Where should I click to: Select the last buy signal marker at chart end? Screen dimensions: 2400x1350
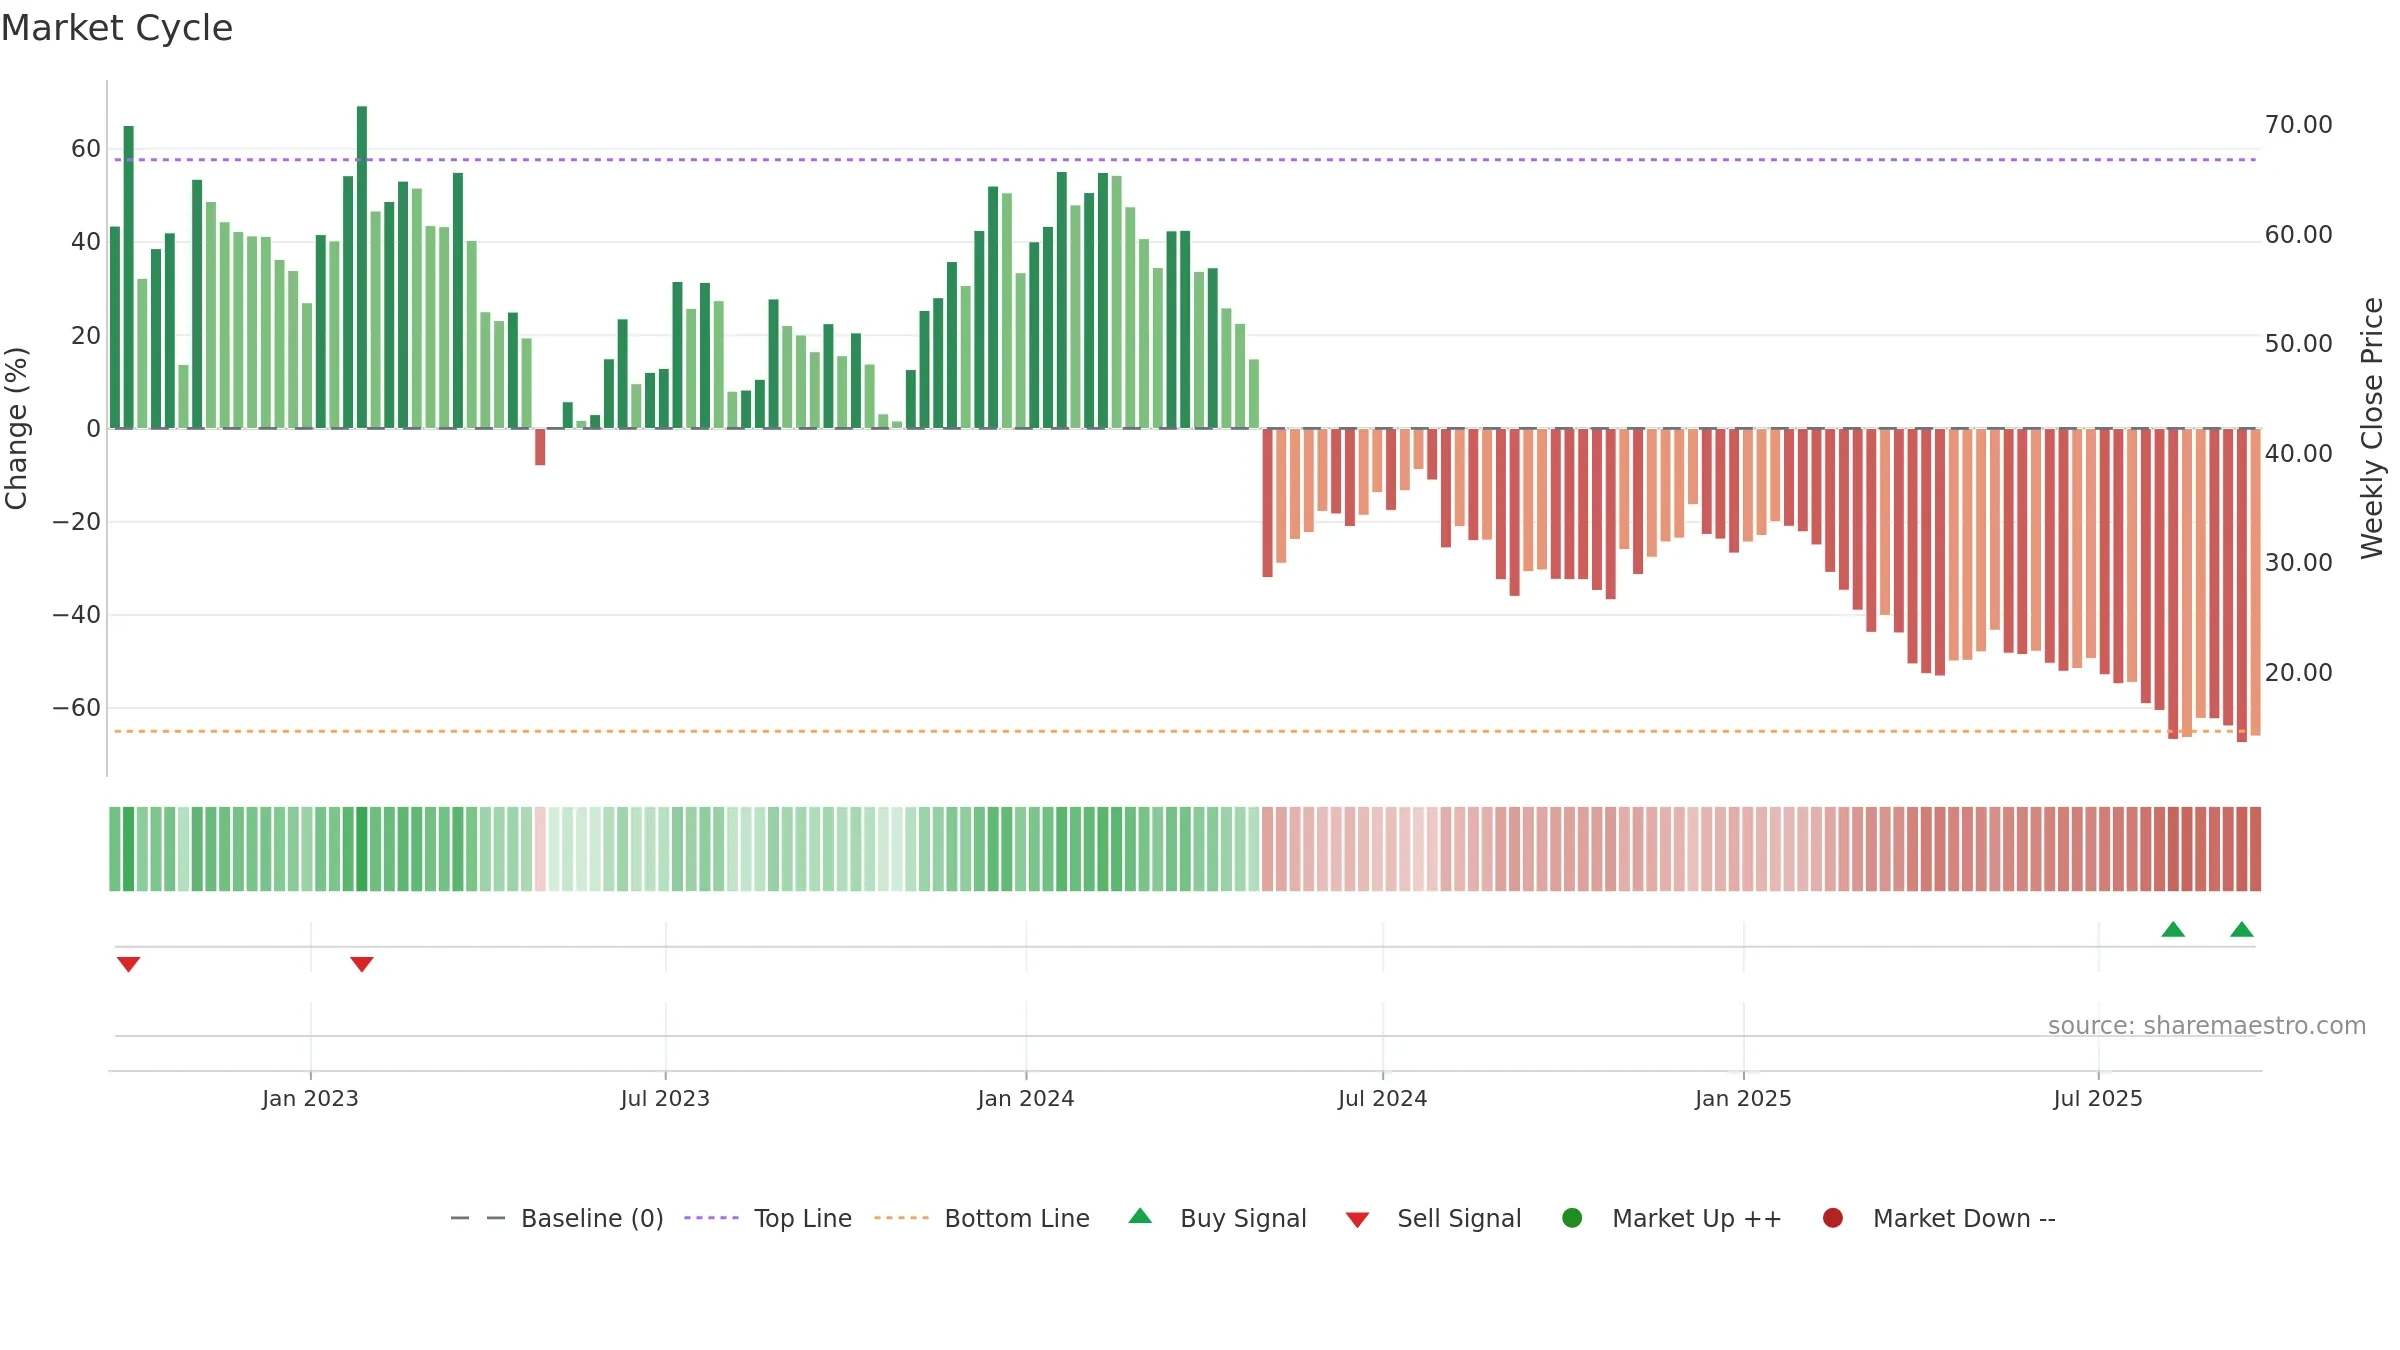point(2242,929)
